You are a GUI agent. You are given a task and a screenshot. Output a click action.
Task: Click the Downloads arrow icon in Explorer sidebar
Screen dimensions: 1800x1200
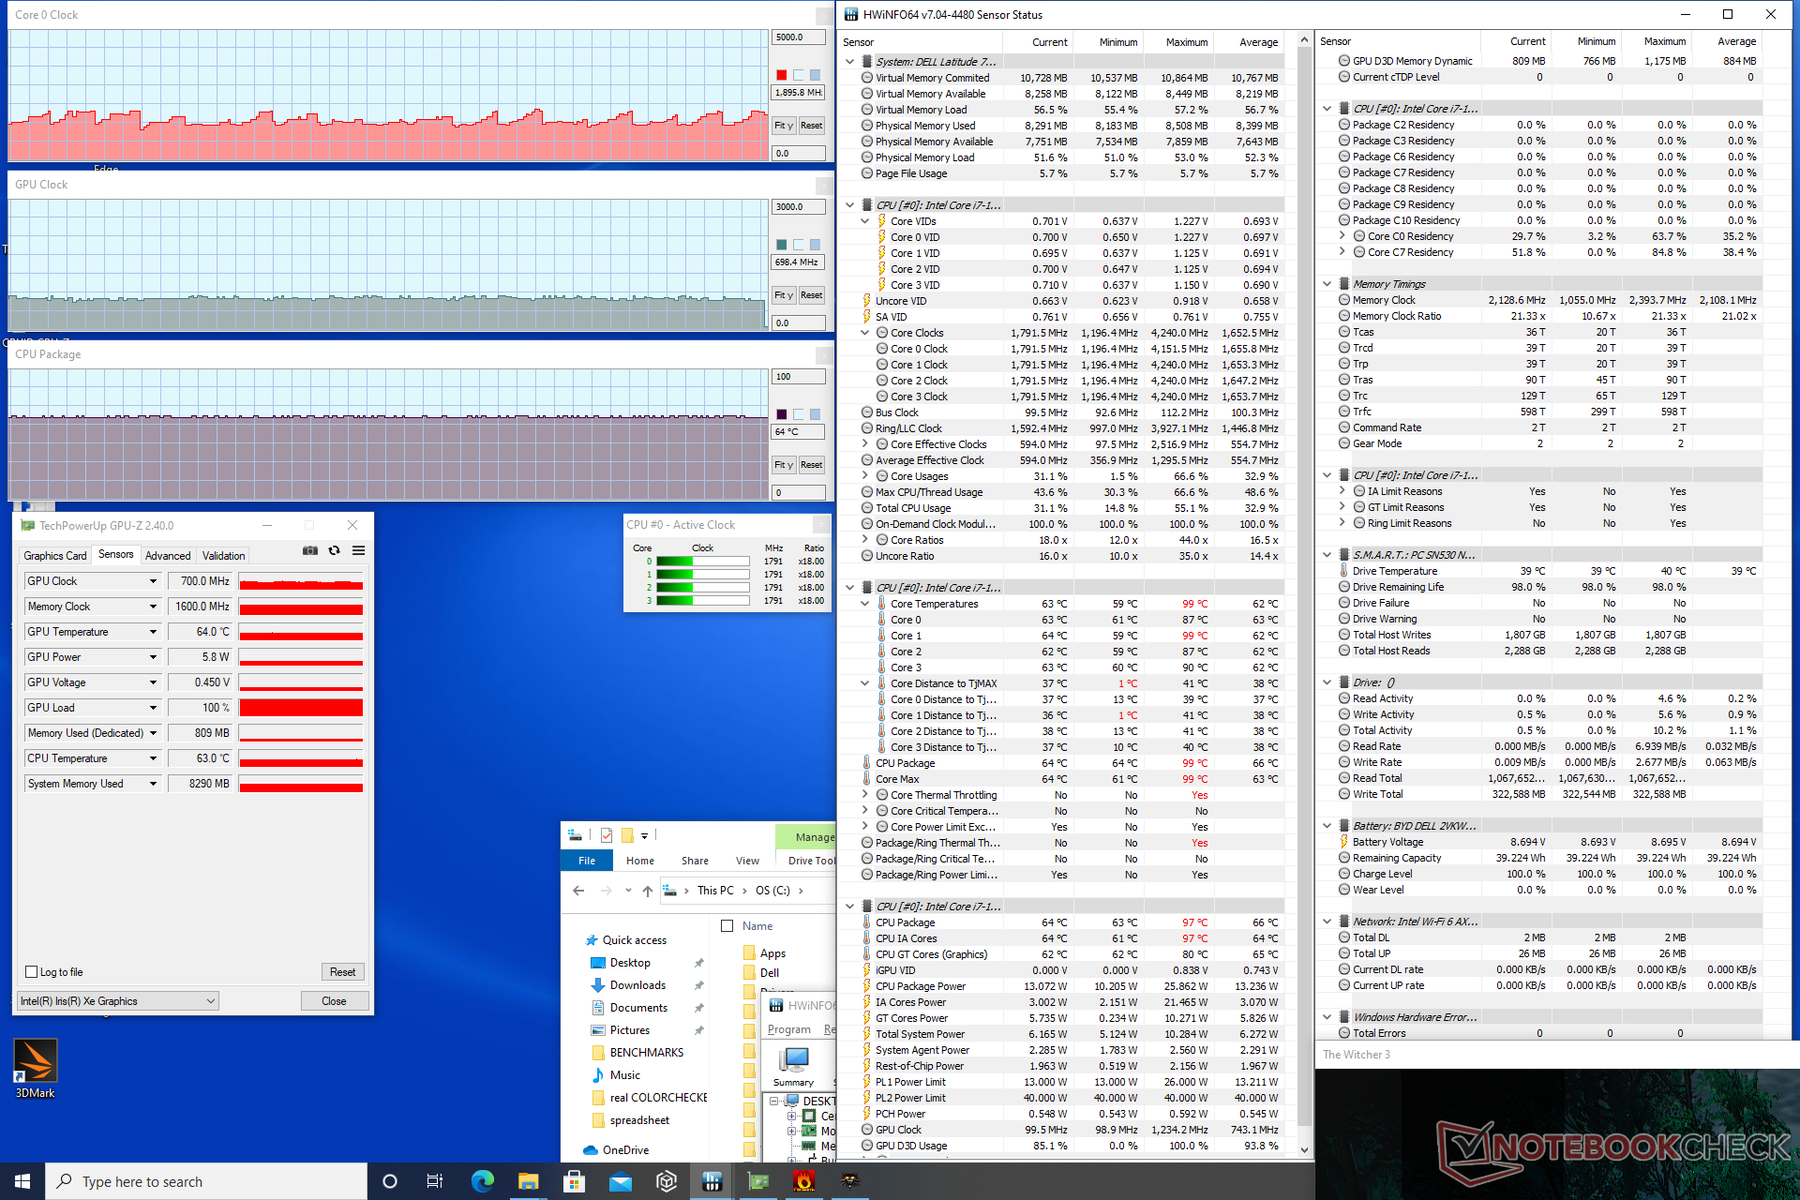598,985
